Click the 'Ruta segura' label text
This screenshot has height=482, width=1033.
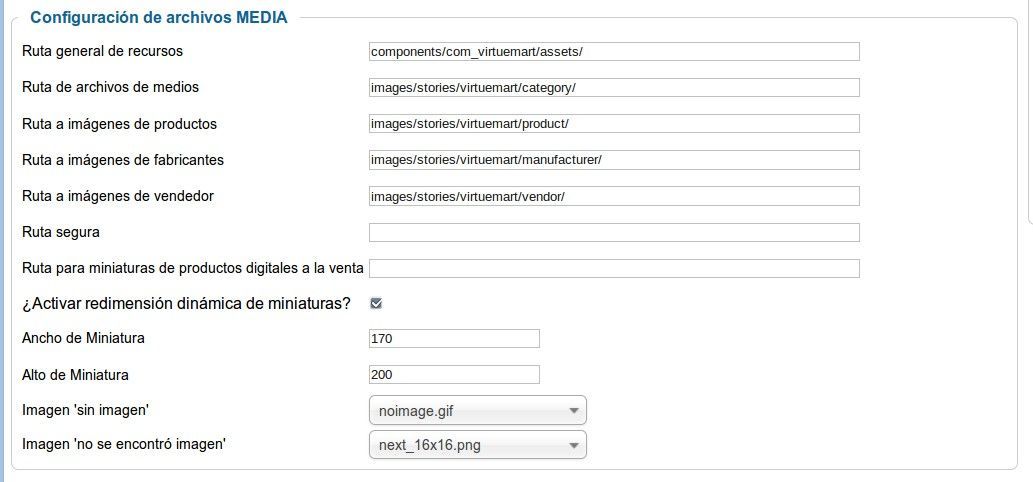[61, 232]
